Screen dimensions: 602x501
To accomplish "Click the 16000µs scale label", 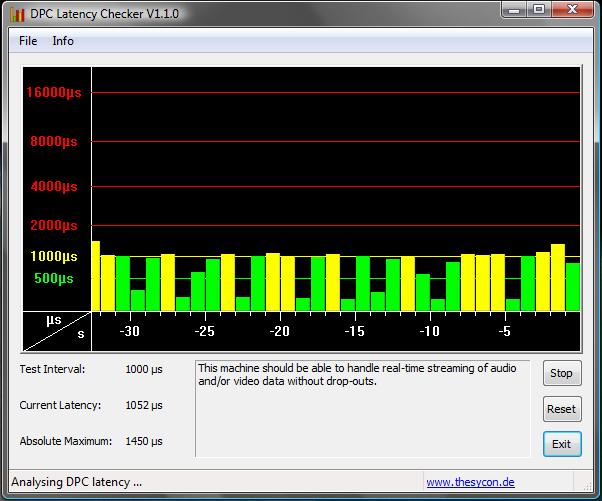I will (54, 92).
